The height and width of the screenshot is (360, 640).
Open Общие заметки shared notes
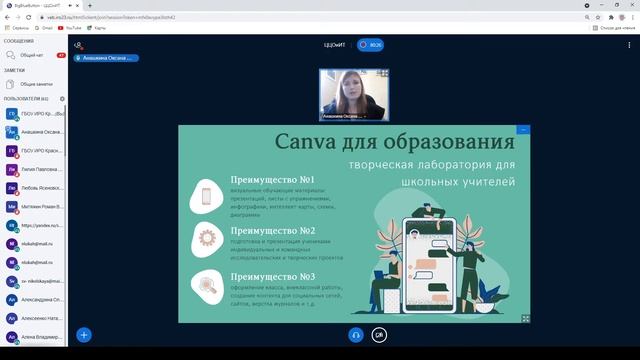[34, 84]
